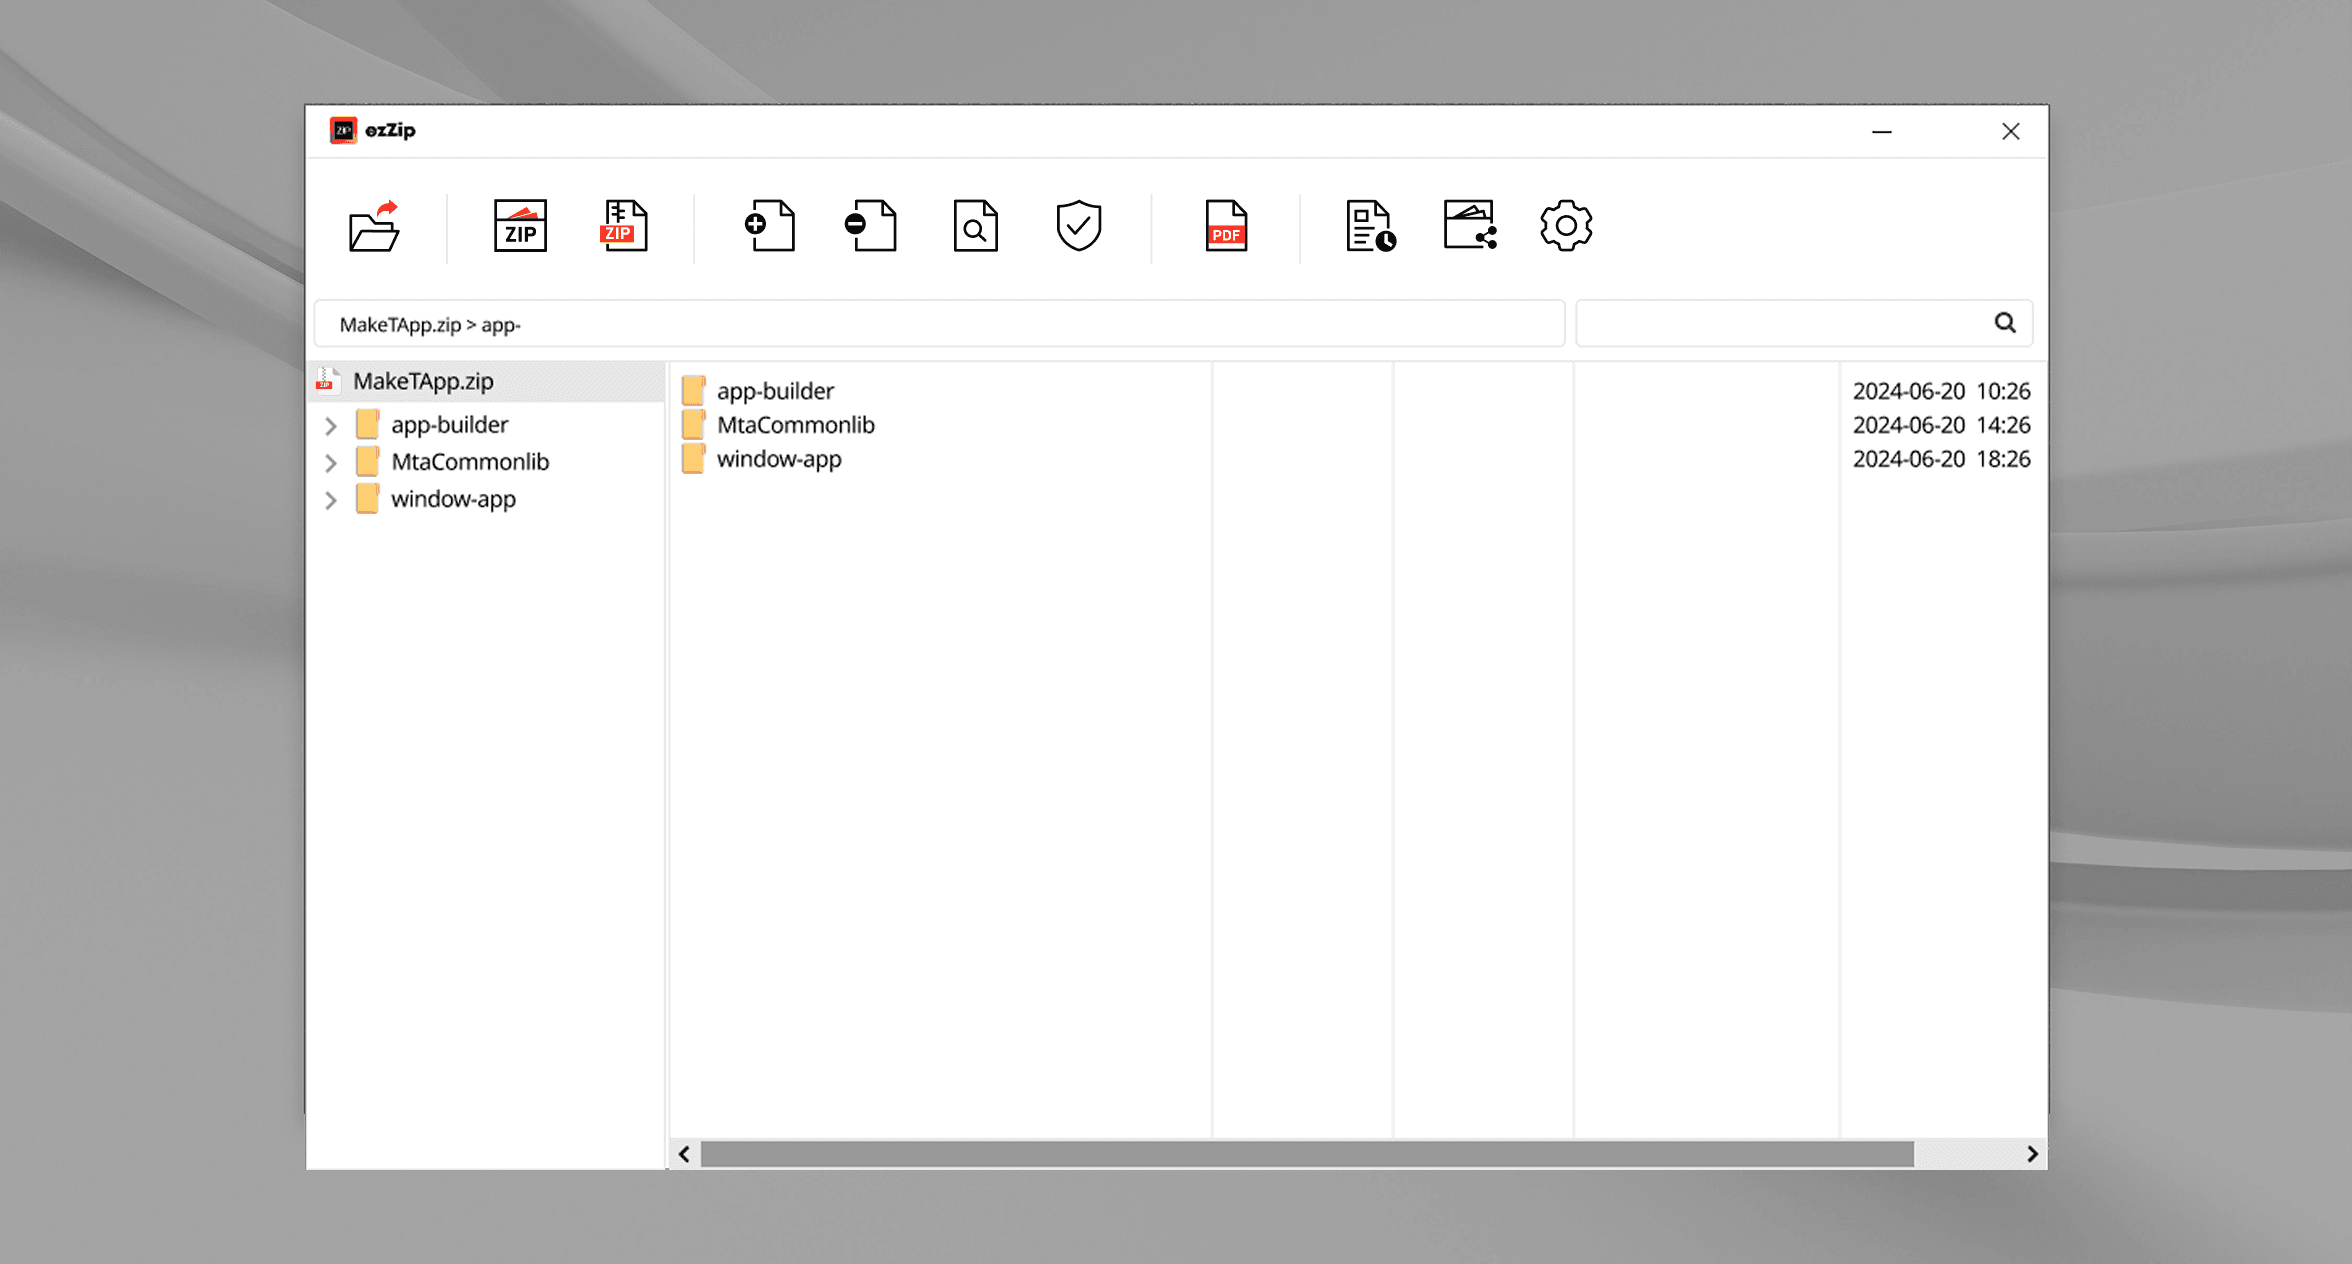This screenshot has width=2352, height=1264.
Task: Click the horizontal scrollbar thumb
Action: coord(1307,1154)
